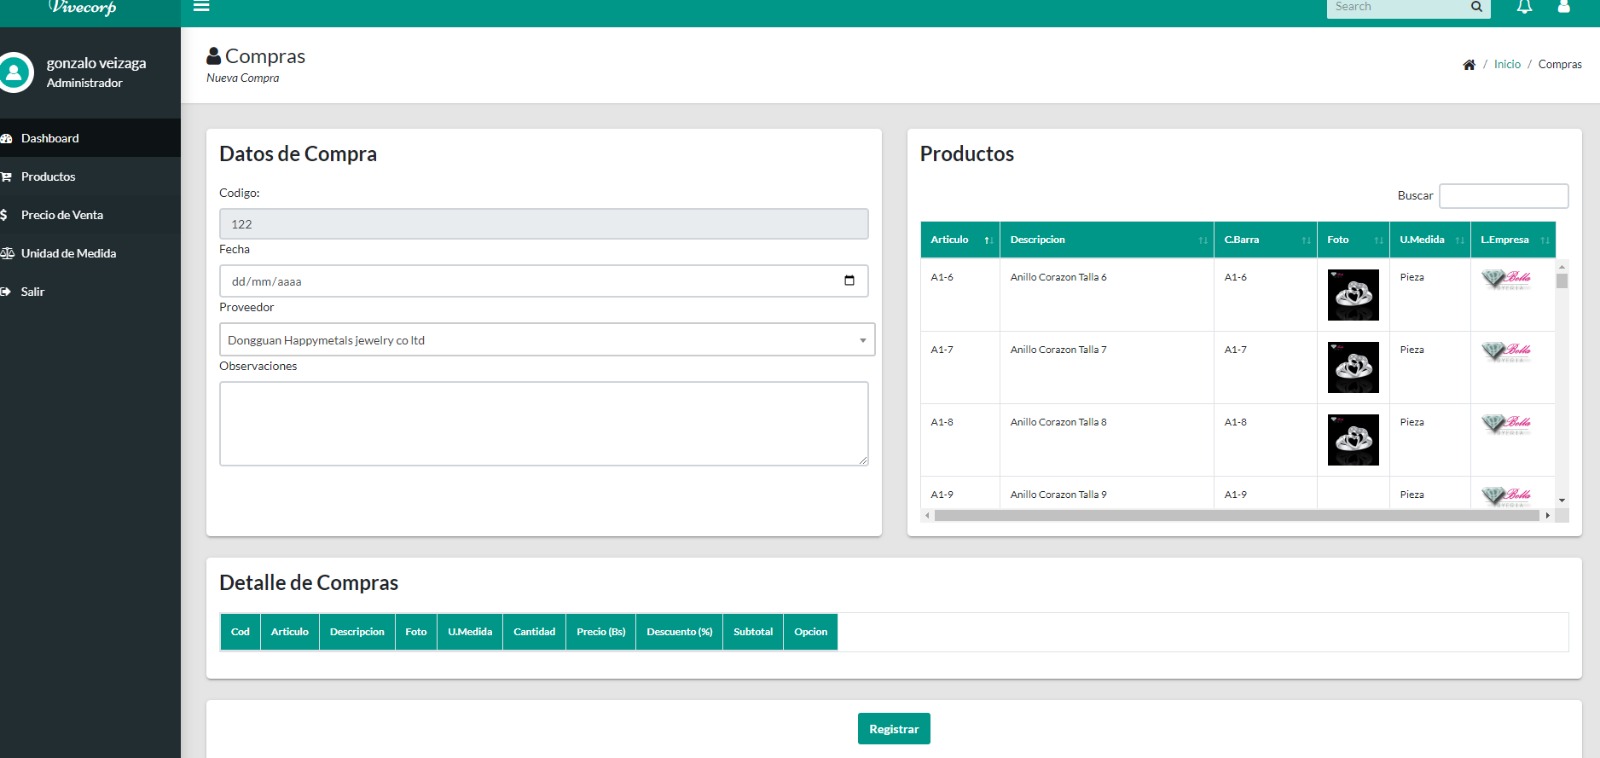Screen dimensions: 1600x758
Task: Click the home icon in breadcrumb
Action: coord(1469,65)
